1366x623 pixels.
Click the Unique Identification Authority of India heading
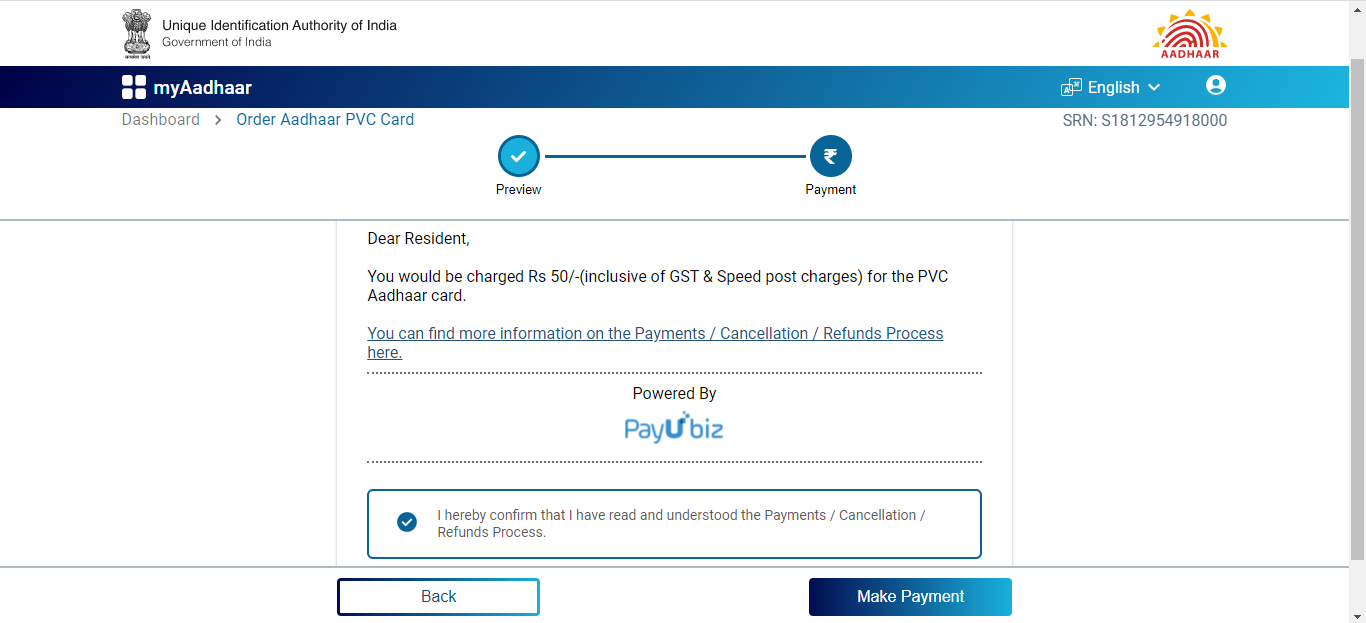click(x=279, y=25)
